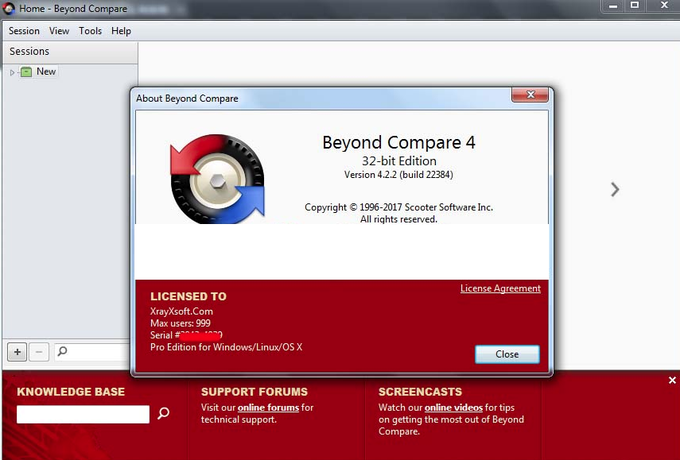Open the Tools menu

(90, 31)
